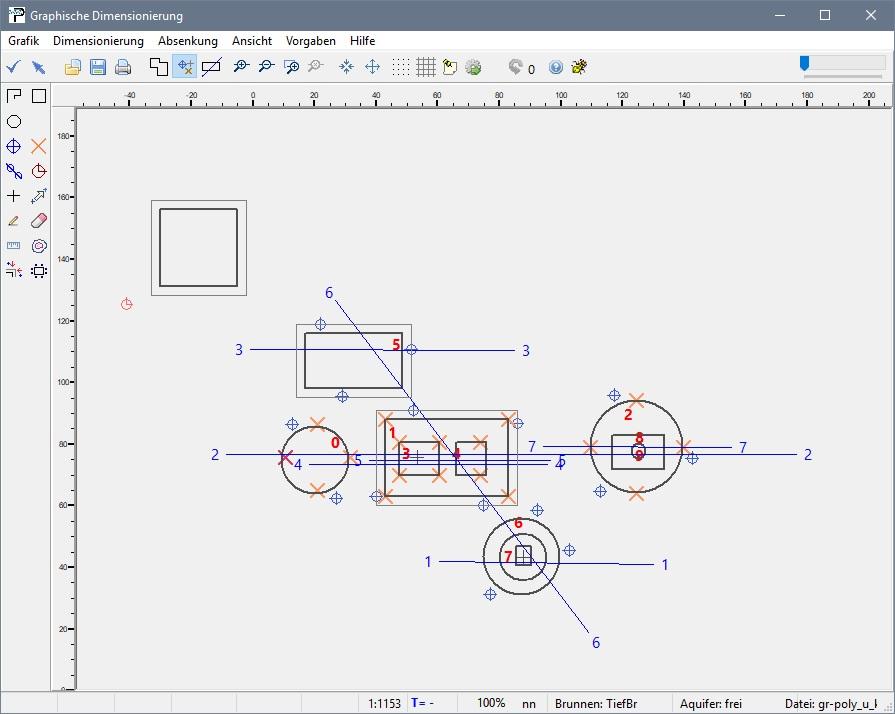Choose the circle drawing tool
This screenshot has height=714, width=895.
click(14, 121)
